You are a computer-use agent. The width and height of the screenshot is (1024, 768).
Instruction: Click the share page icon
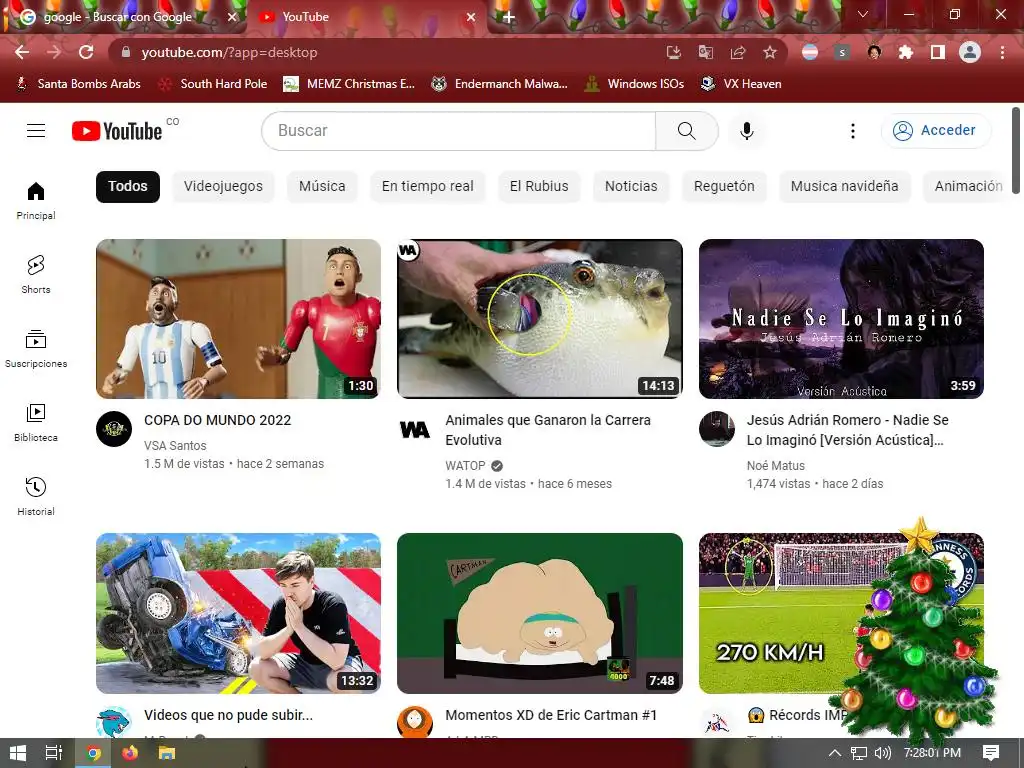pos(738,52)
